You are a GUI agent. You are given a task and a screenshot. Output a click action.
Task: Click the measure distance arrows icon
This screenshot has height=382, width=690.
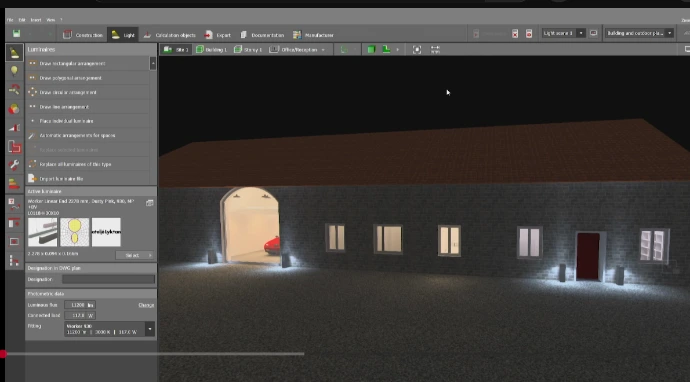pyautogui.click(x=435, y=50)
